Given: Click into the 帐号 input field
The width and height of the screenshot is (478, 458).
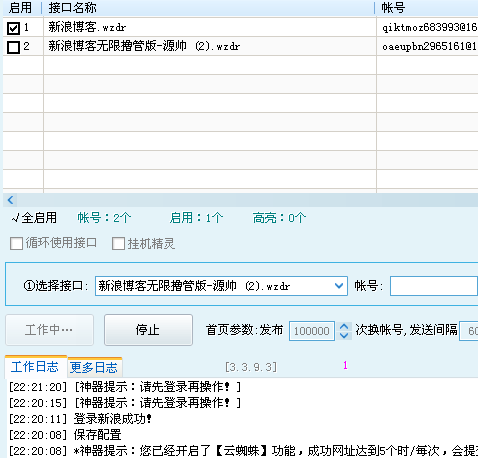Looking at the screenshot, I should [434, 286].
